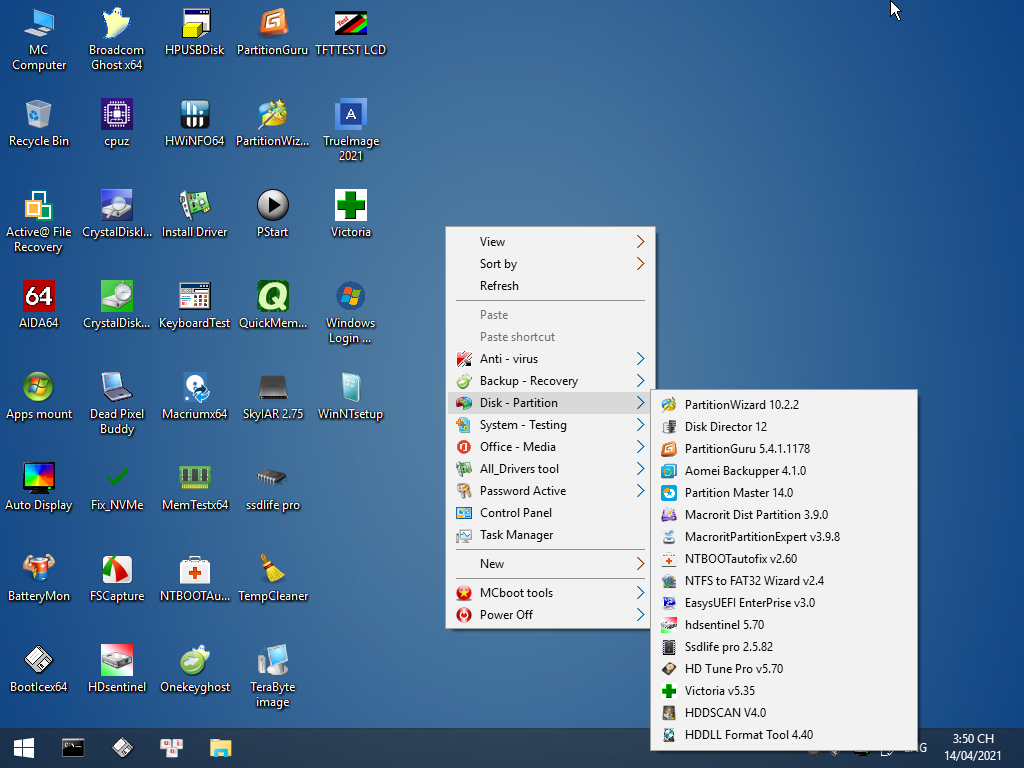Select the Recycle Bin icon

[x=39, y=123]
